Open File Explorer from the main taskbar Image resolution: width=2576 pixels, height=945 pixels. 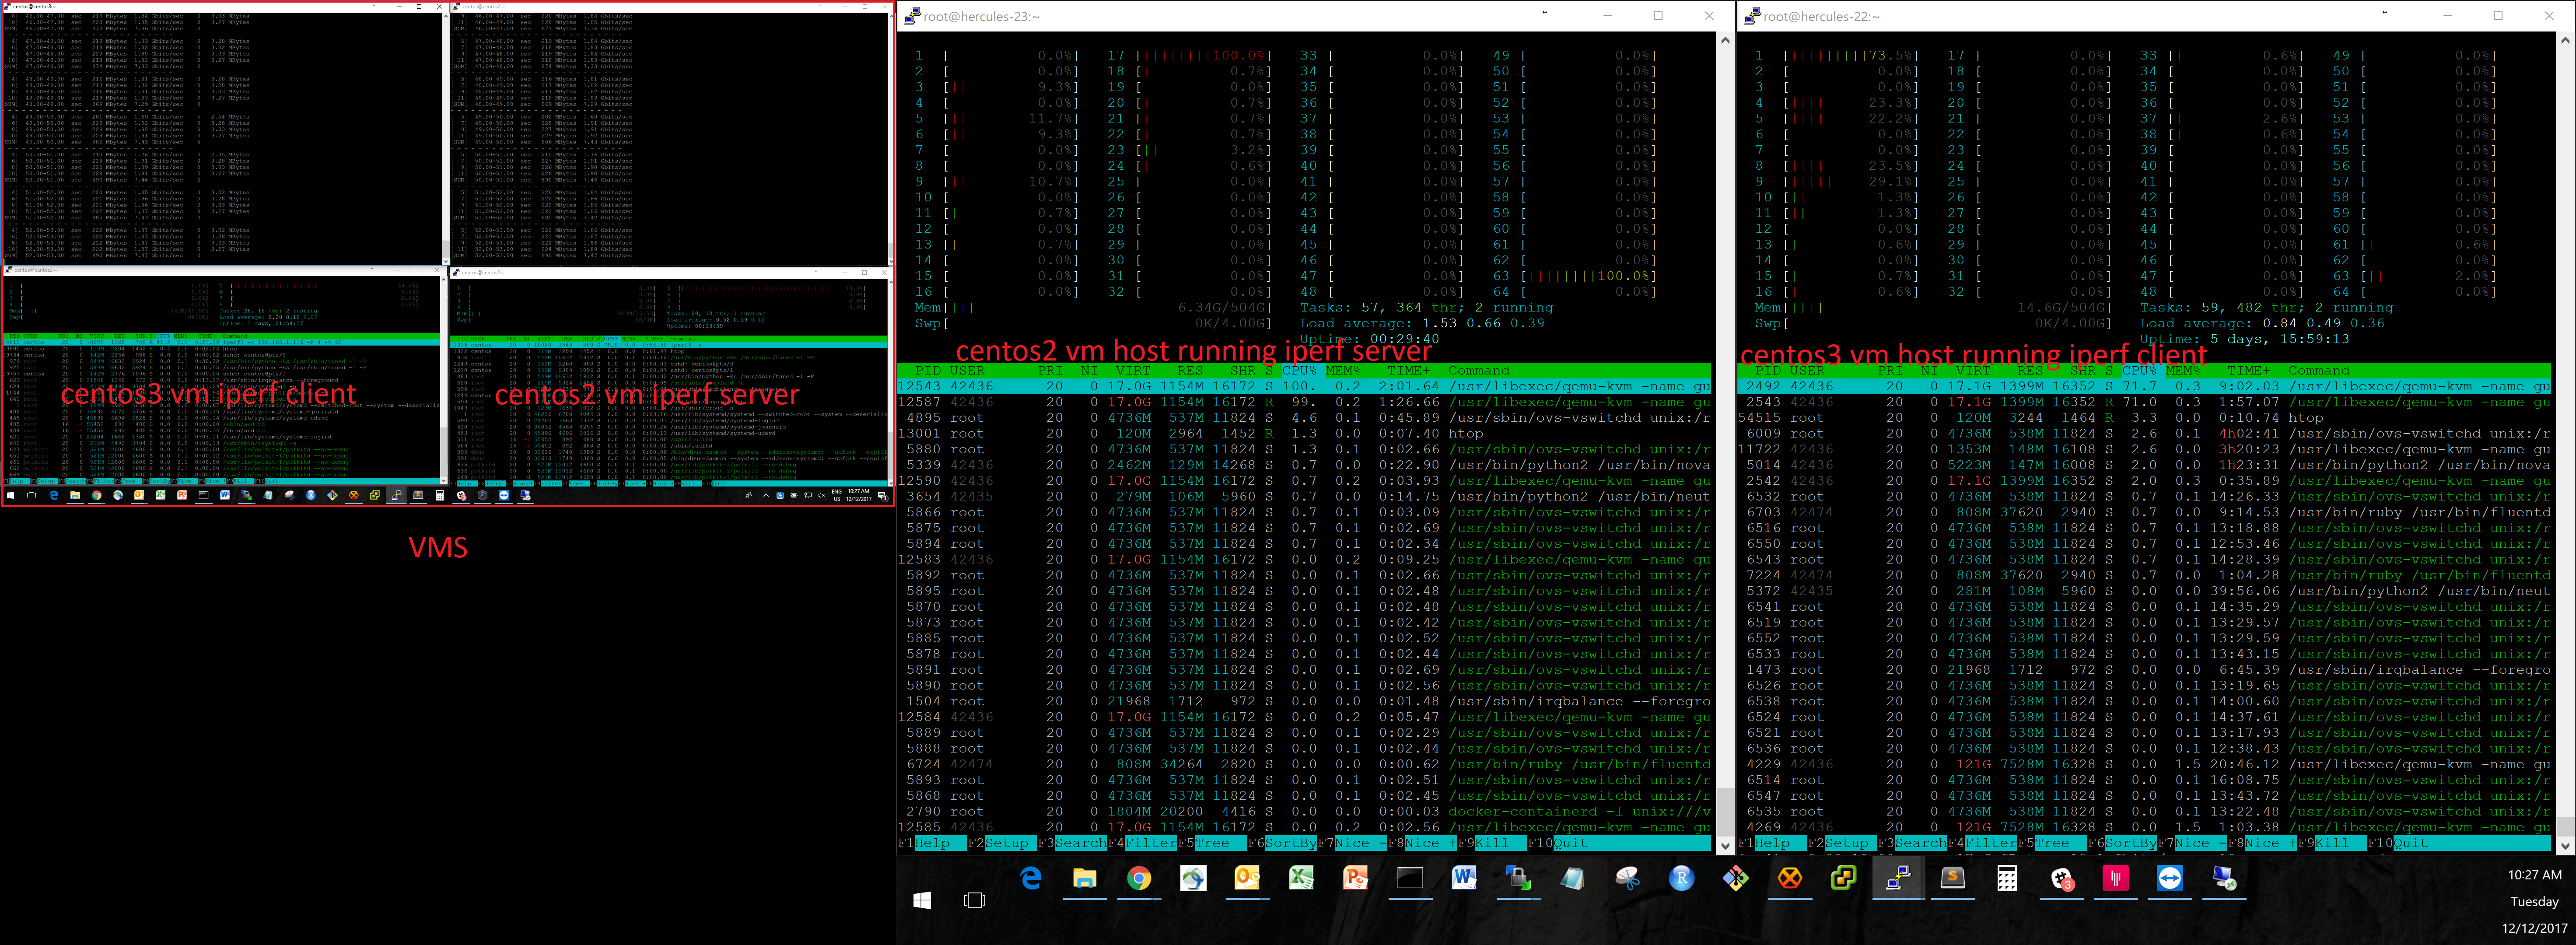1085,879
